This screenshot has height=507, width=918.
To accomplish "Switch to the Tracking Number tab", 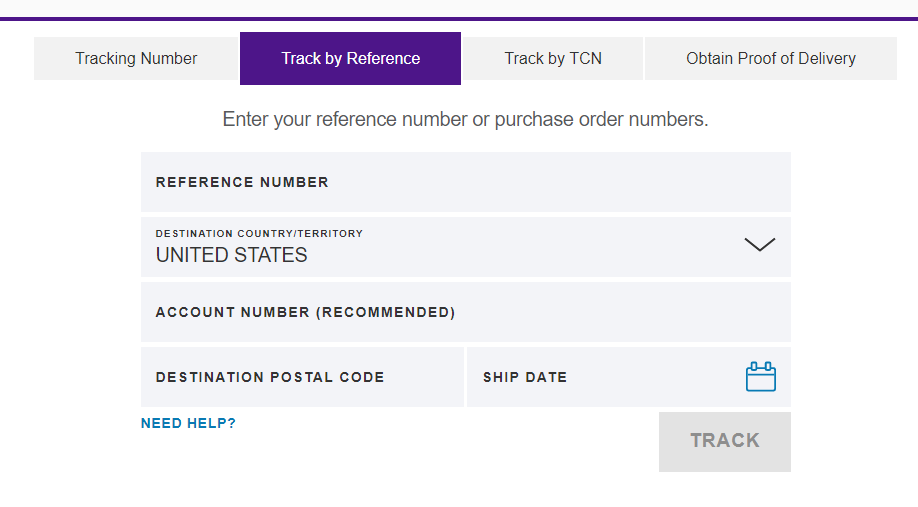I will click(x=136, y=58).
